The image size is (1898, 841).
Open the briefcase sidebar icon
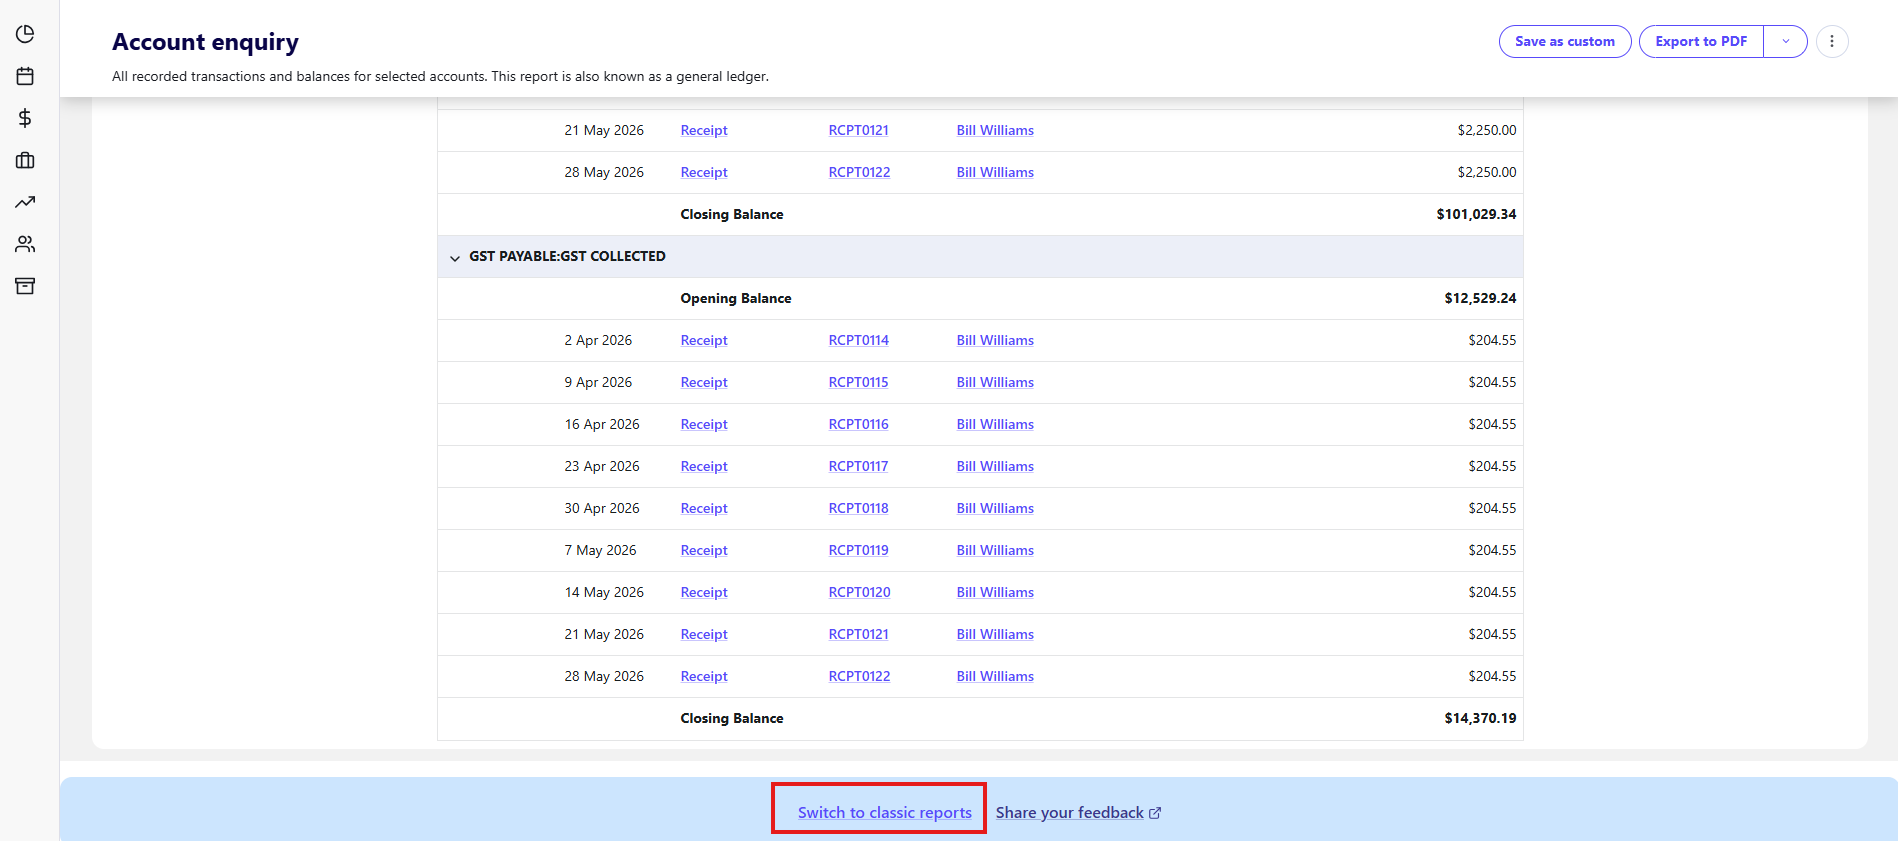coord(25,160)
